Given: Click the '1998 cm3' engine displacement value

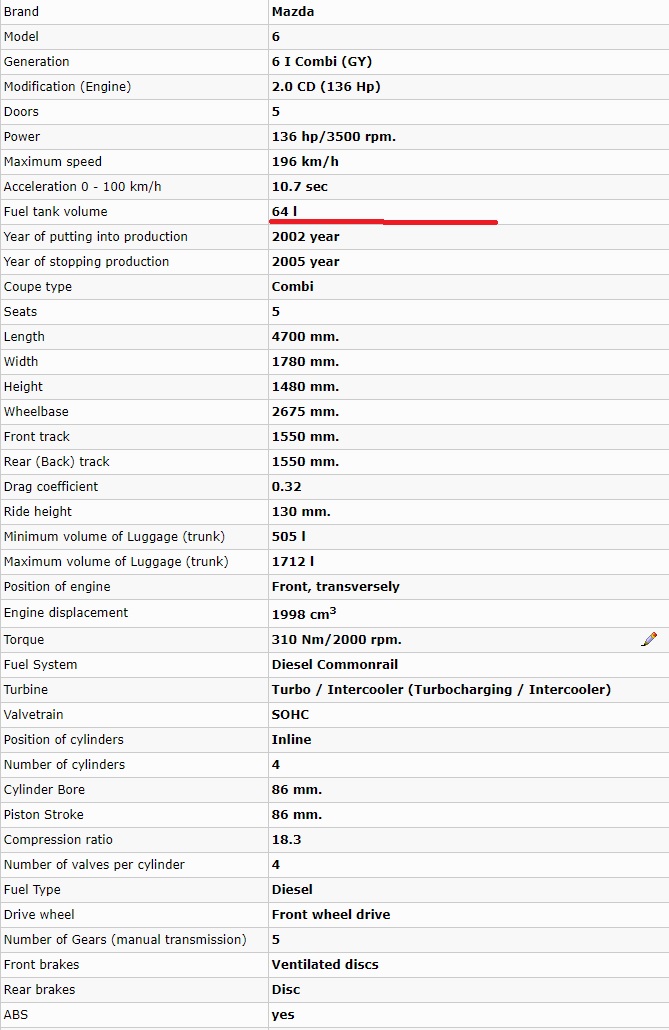Looking at the screenshot, I should click(304, 614).
